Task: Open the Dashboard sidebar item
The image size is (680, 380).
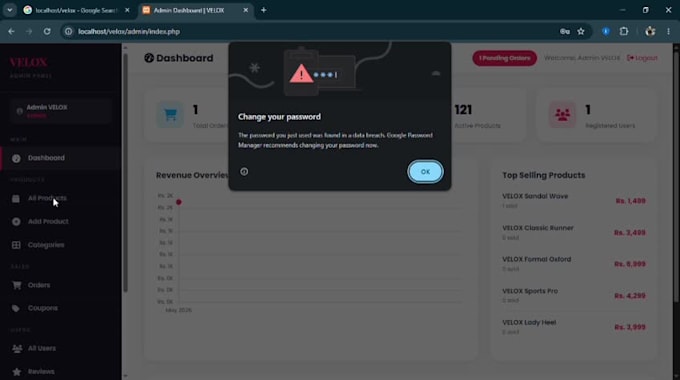Action: pos(60,158)
